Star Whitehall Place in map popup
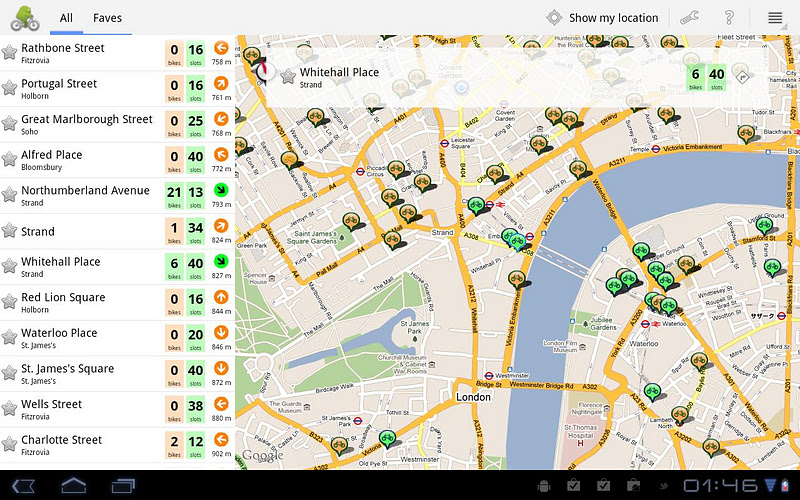The width and height of the screenshot is (800, 500). [x=288, y=77]
